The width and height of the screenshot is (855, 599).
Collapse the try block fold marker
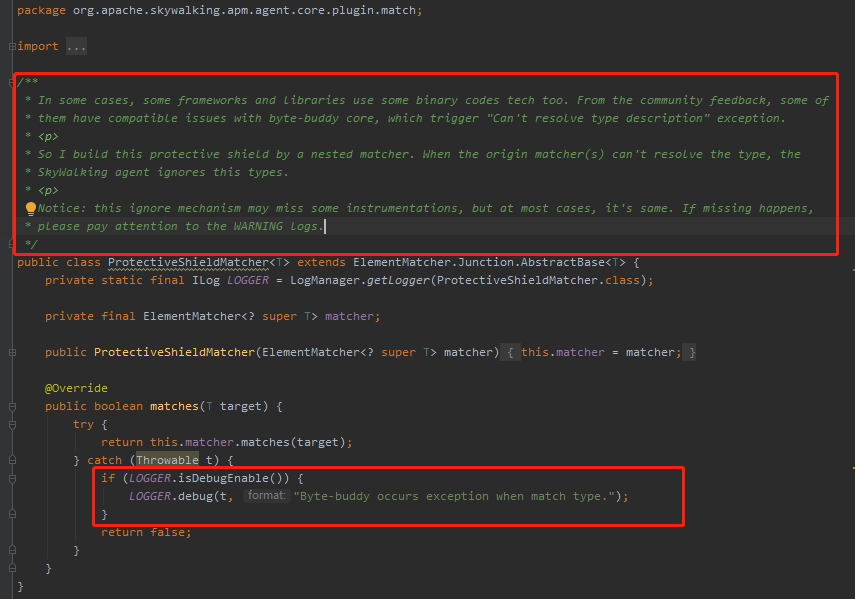tap(12, 425)
